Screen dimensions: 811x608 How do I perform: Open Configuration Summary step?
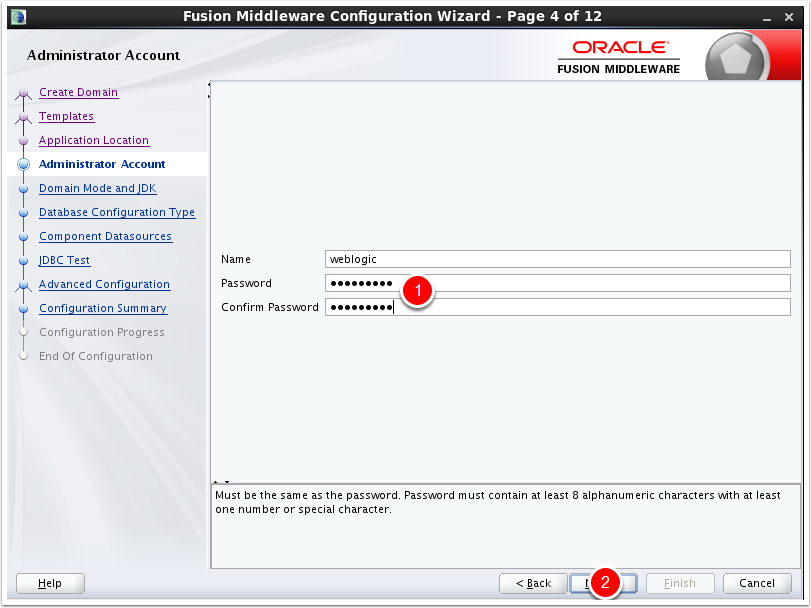point(102,308)
